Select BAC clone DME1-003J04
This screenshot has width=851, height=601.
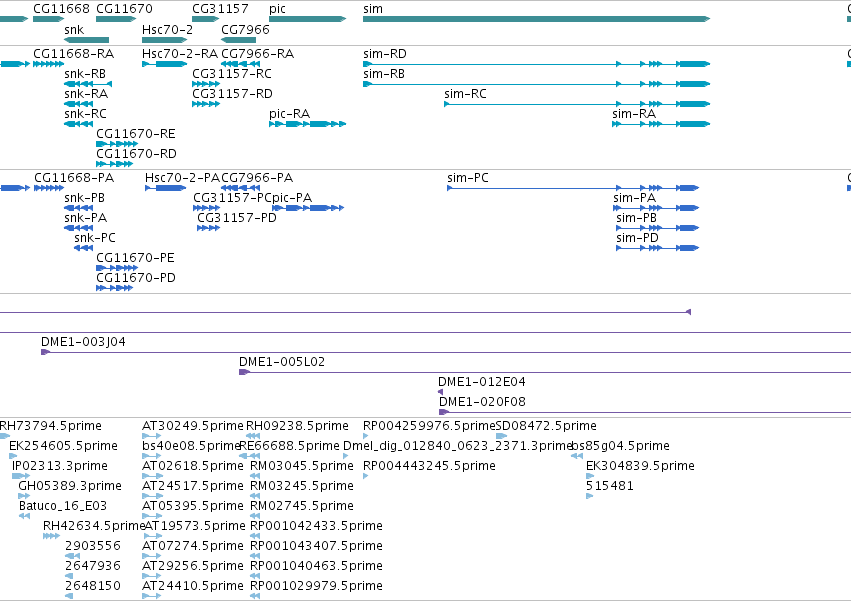click(446, 353)
